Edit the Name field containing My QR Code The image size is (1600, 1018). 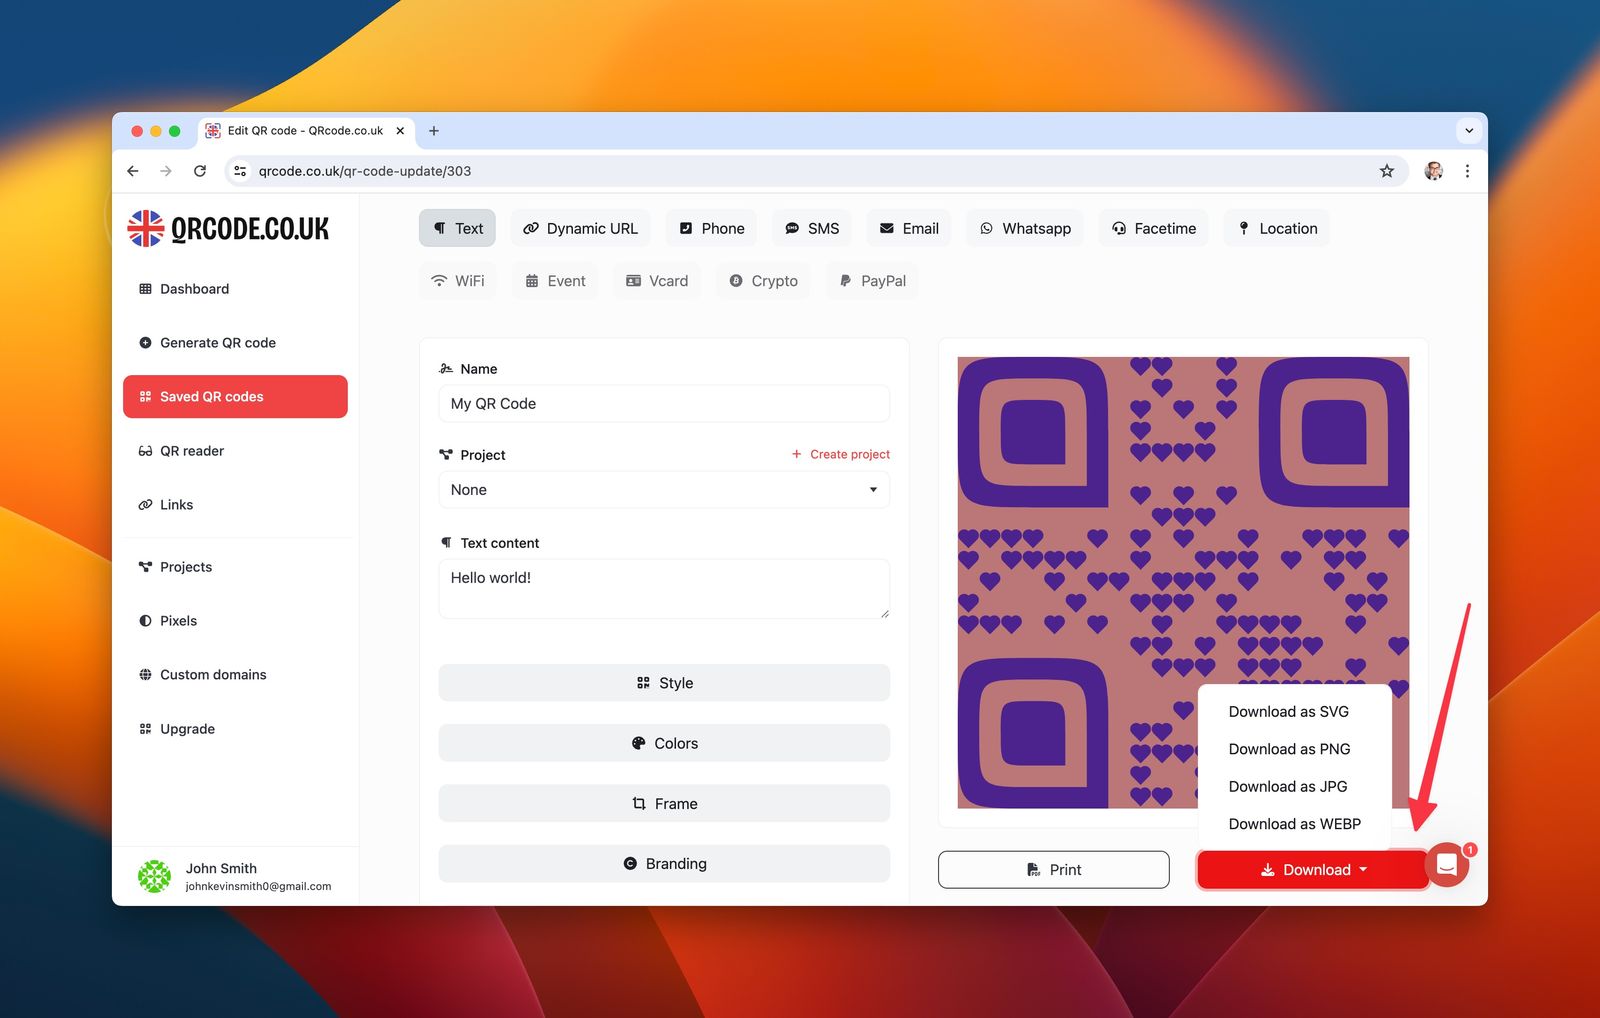pyautogui.click(x=663, y=404)
